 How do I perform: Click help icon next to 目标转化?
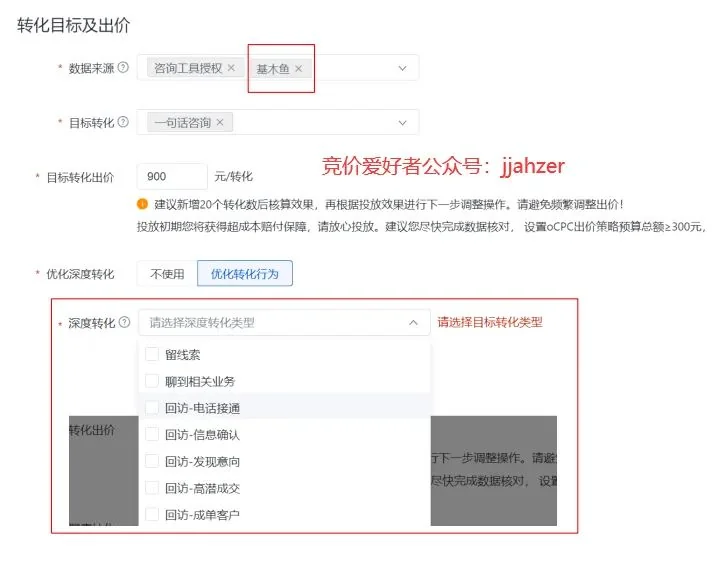pos(123,122)
